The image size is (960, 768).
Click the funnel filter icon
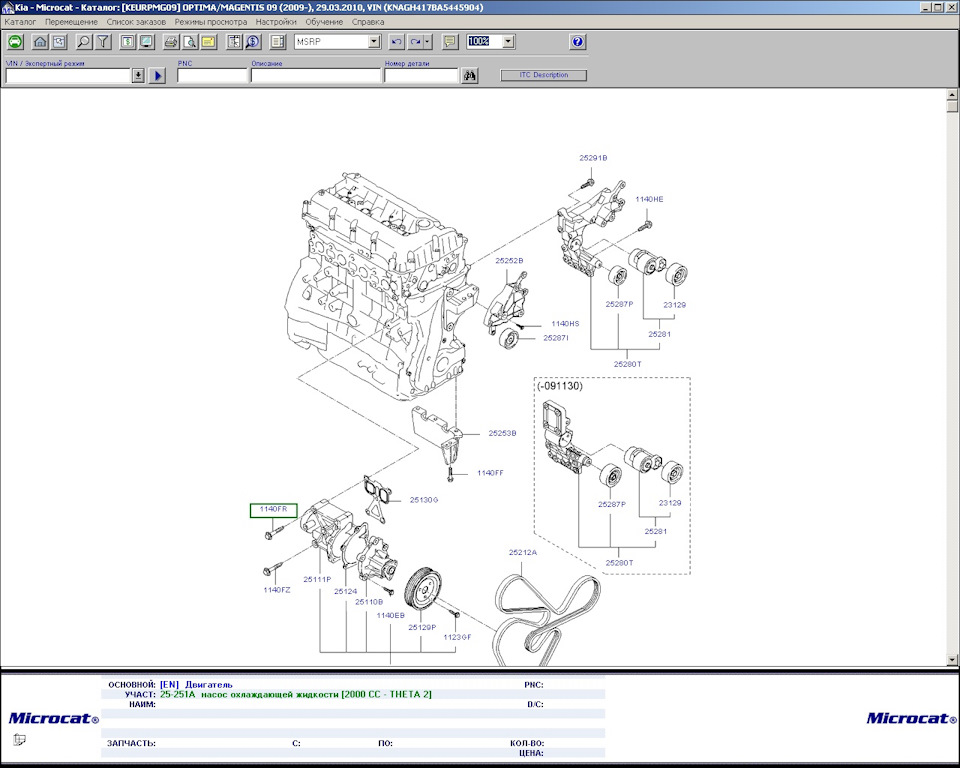coord(102,42)
